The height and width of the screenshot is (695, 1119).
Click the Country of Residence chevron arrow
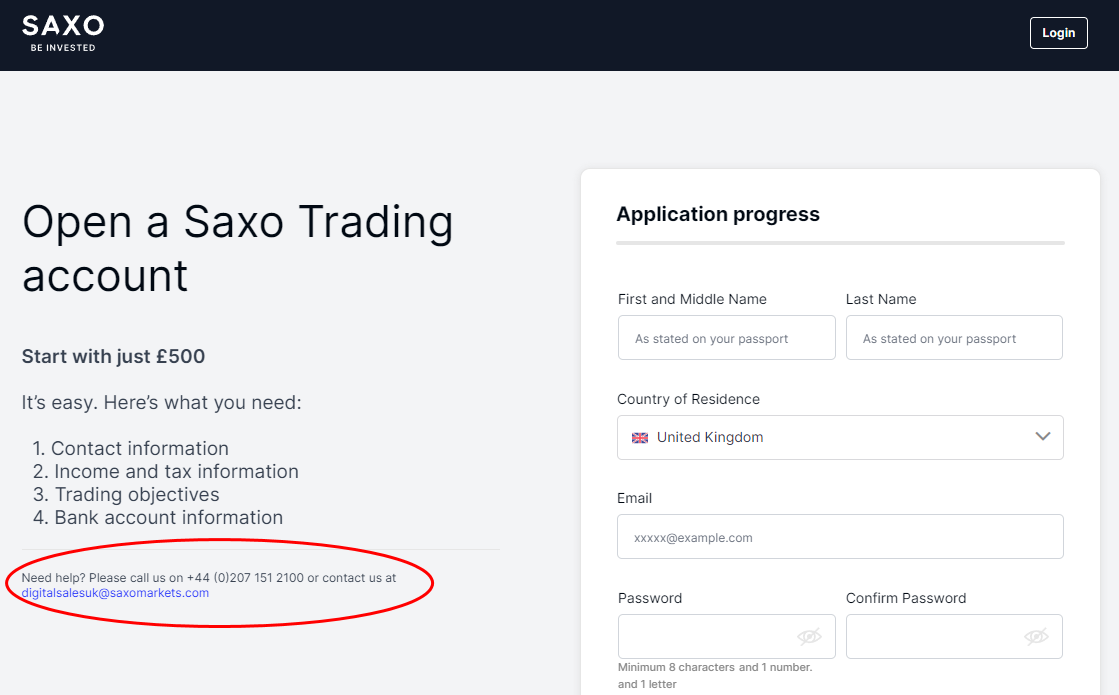[1043, 437]
